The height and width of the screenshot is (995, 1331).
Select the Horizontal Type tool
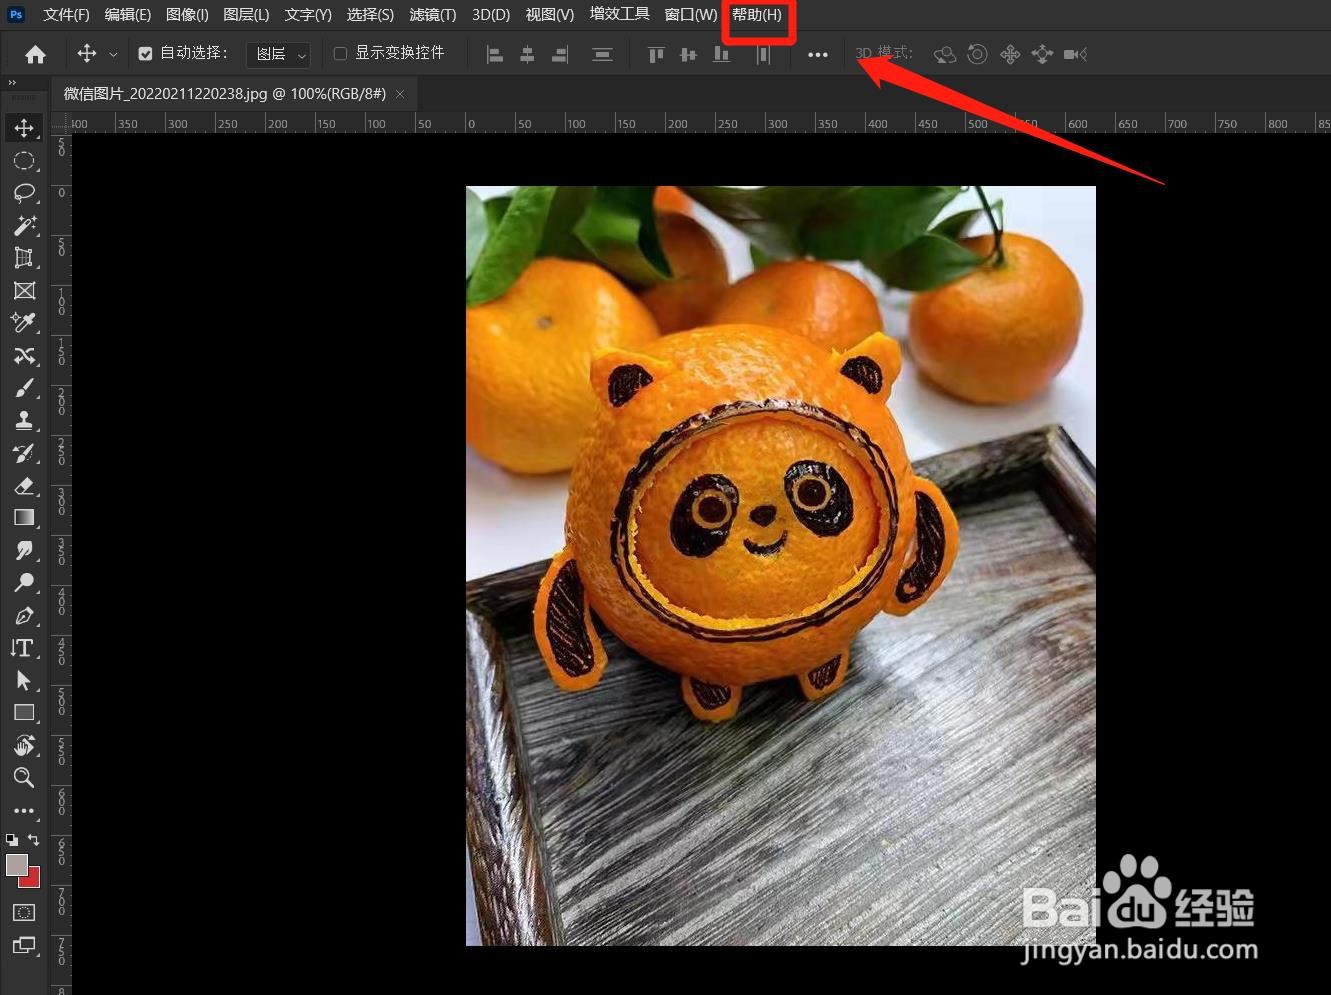click(24, 648)
